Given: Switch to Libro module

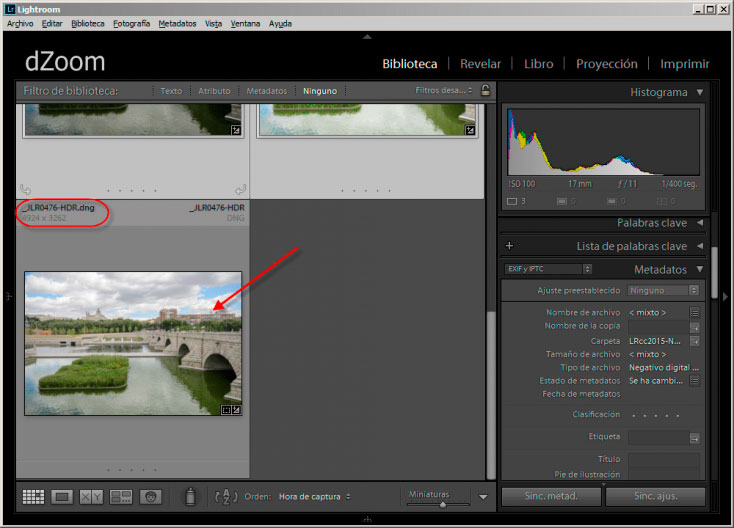Looking at the screenshot, I should point(538,64).
